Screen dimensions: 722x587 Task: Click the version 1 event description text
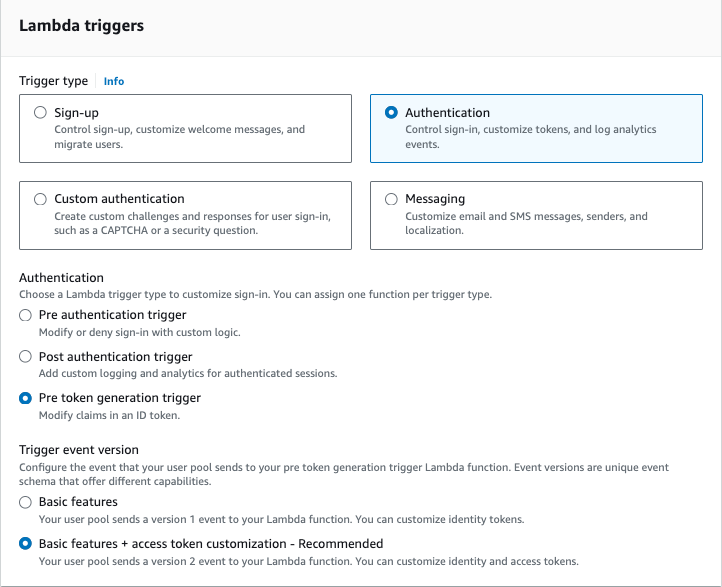tap(281, 519)
